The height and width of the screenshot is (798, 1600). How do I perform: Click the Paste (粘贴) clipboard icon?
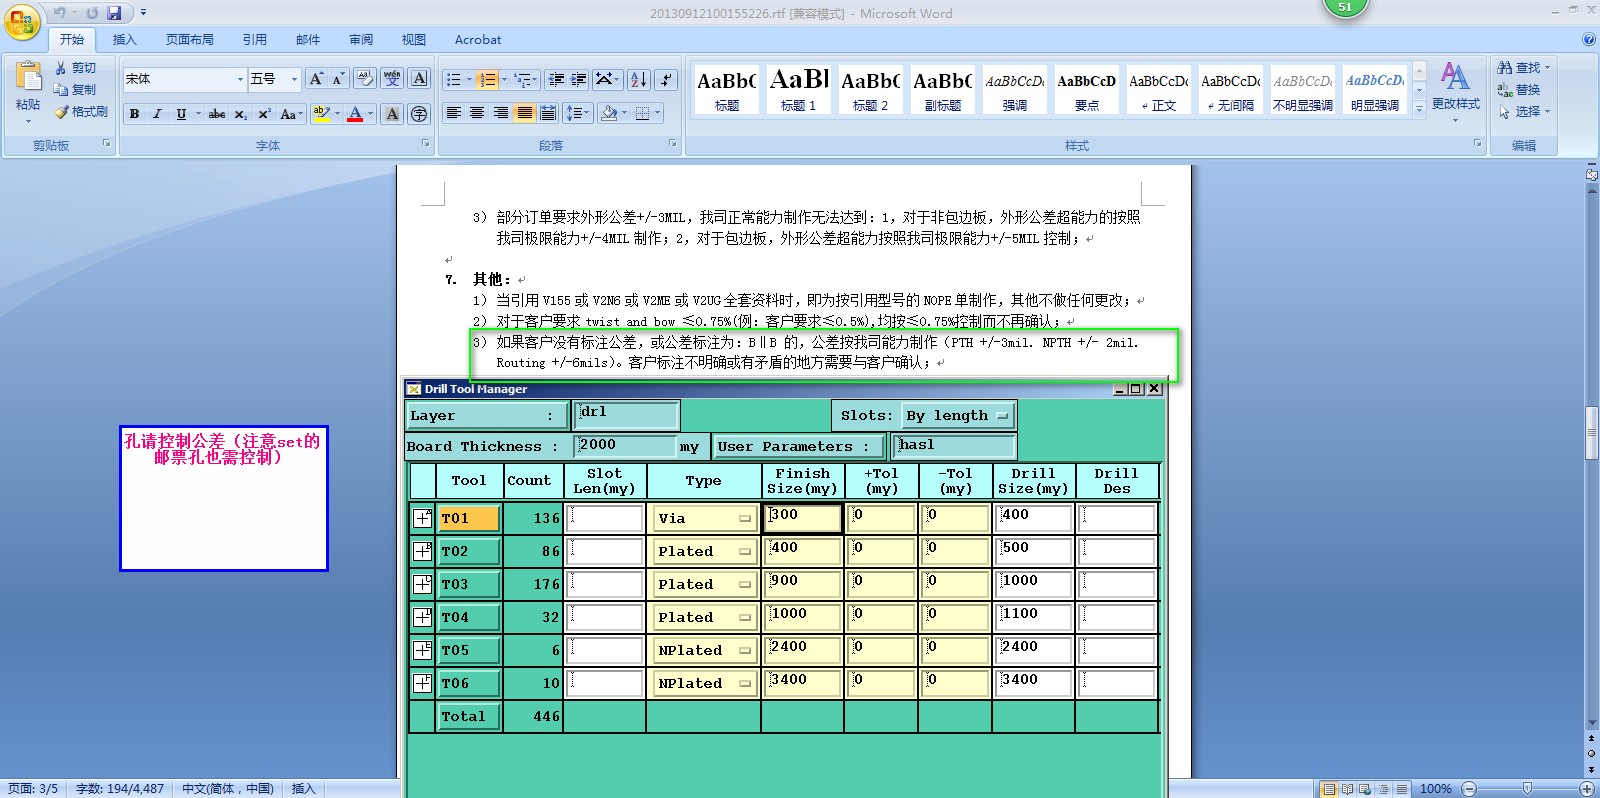point(28,76)
